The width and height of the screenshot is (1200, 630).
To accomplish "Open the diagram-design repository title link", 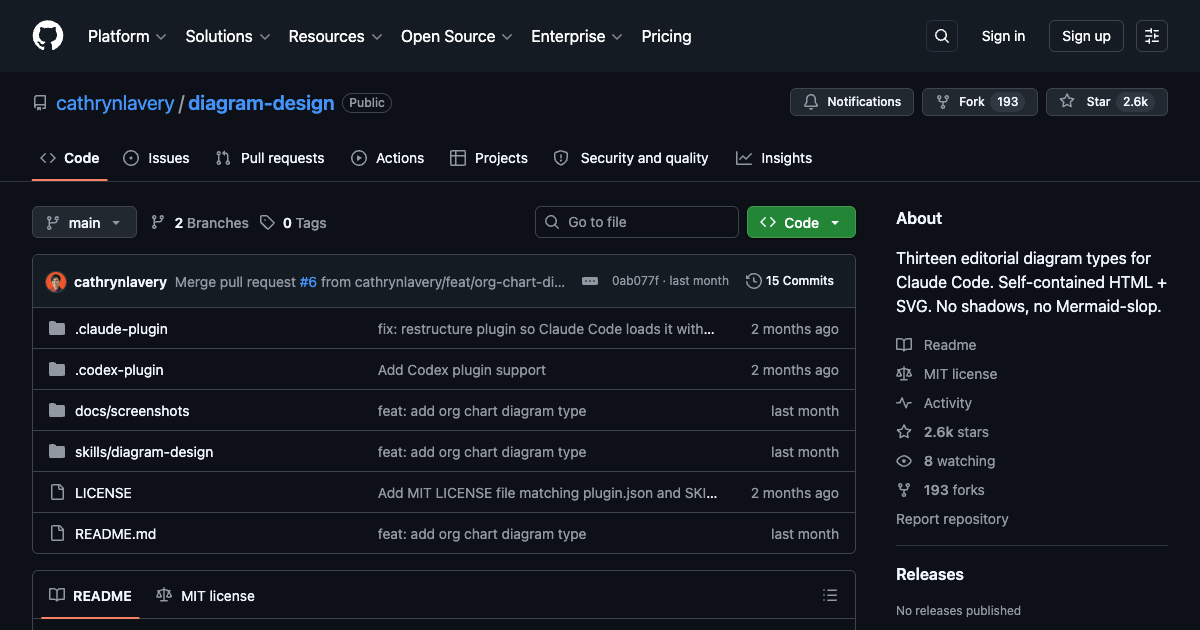I will pos(261,103).
